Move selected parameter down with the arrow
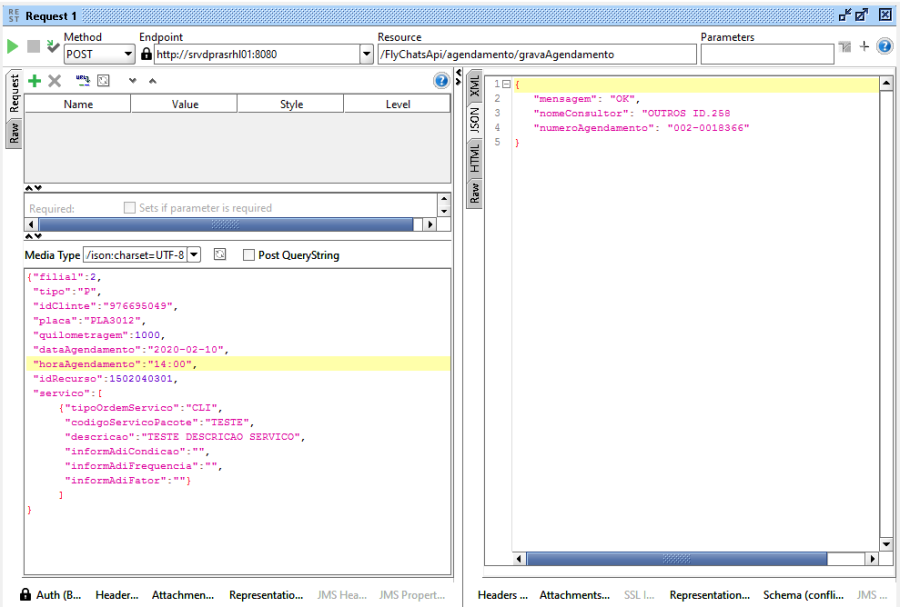Image resolution: width=900 pixels, height=607 pixels. (132, 81)
